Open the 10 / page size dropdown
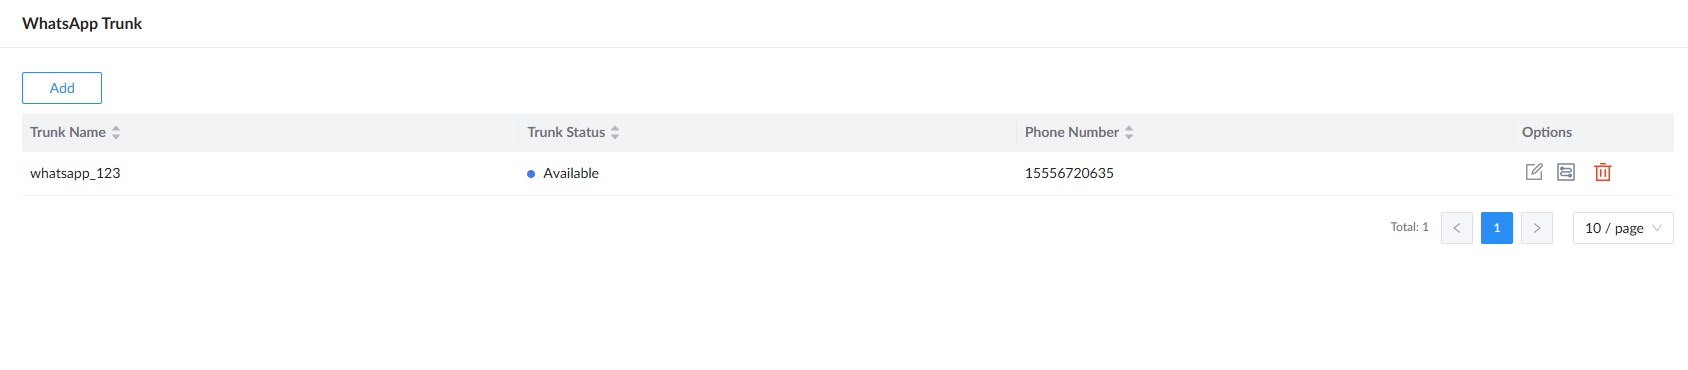Screen dimensions: 1688x370 click(x=1623, y=228)
